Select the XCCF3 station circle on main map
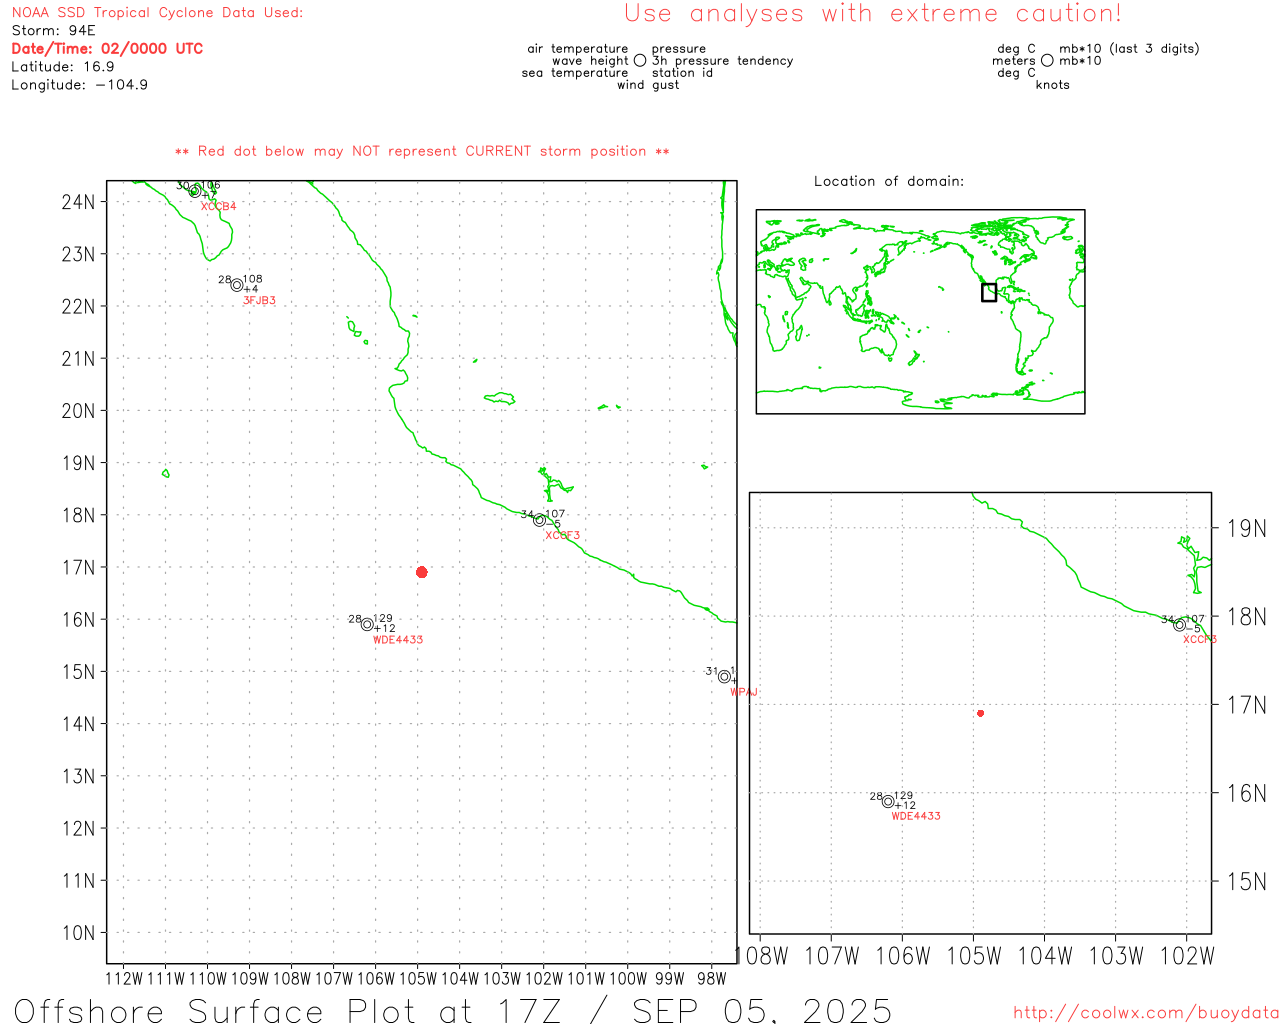 540,520
